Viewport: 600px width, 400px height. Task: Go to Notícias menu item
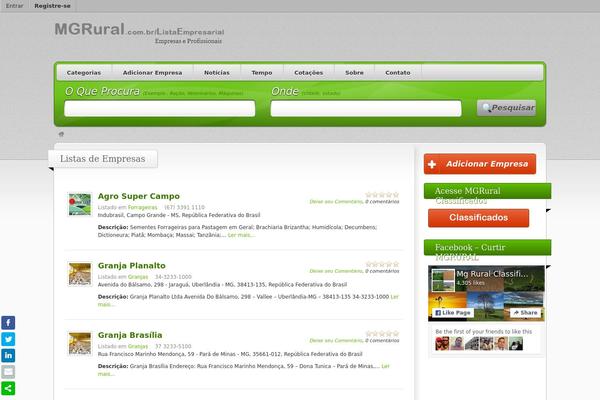[x=217, y=72]
